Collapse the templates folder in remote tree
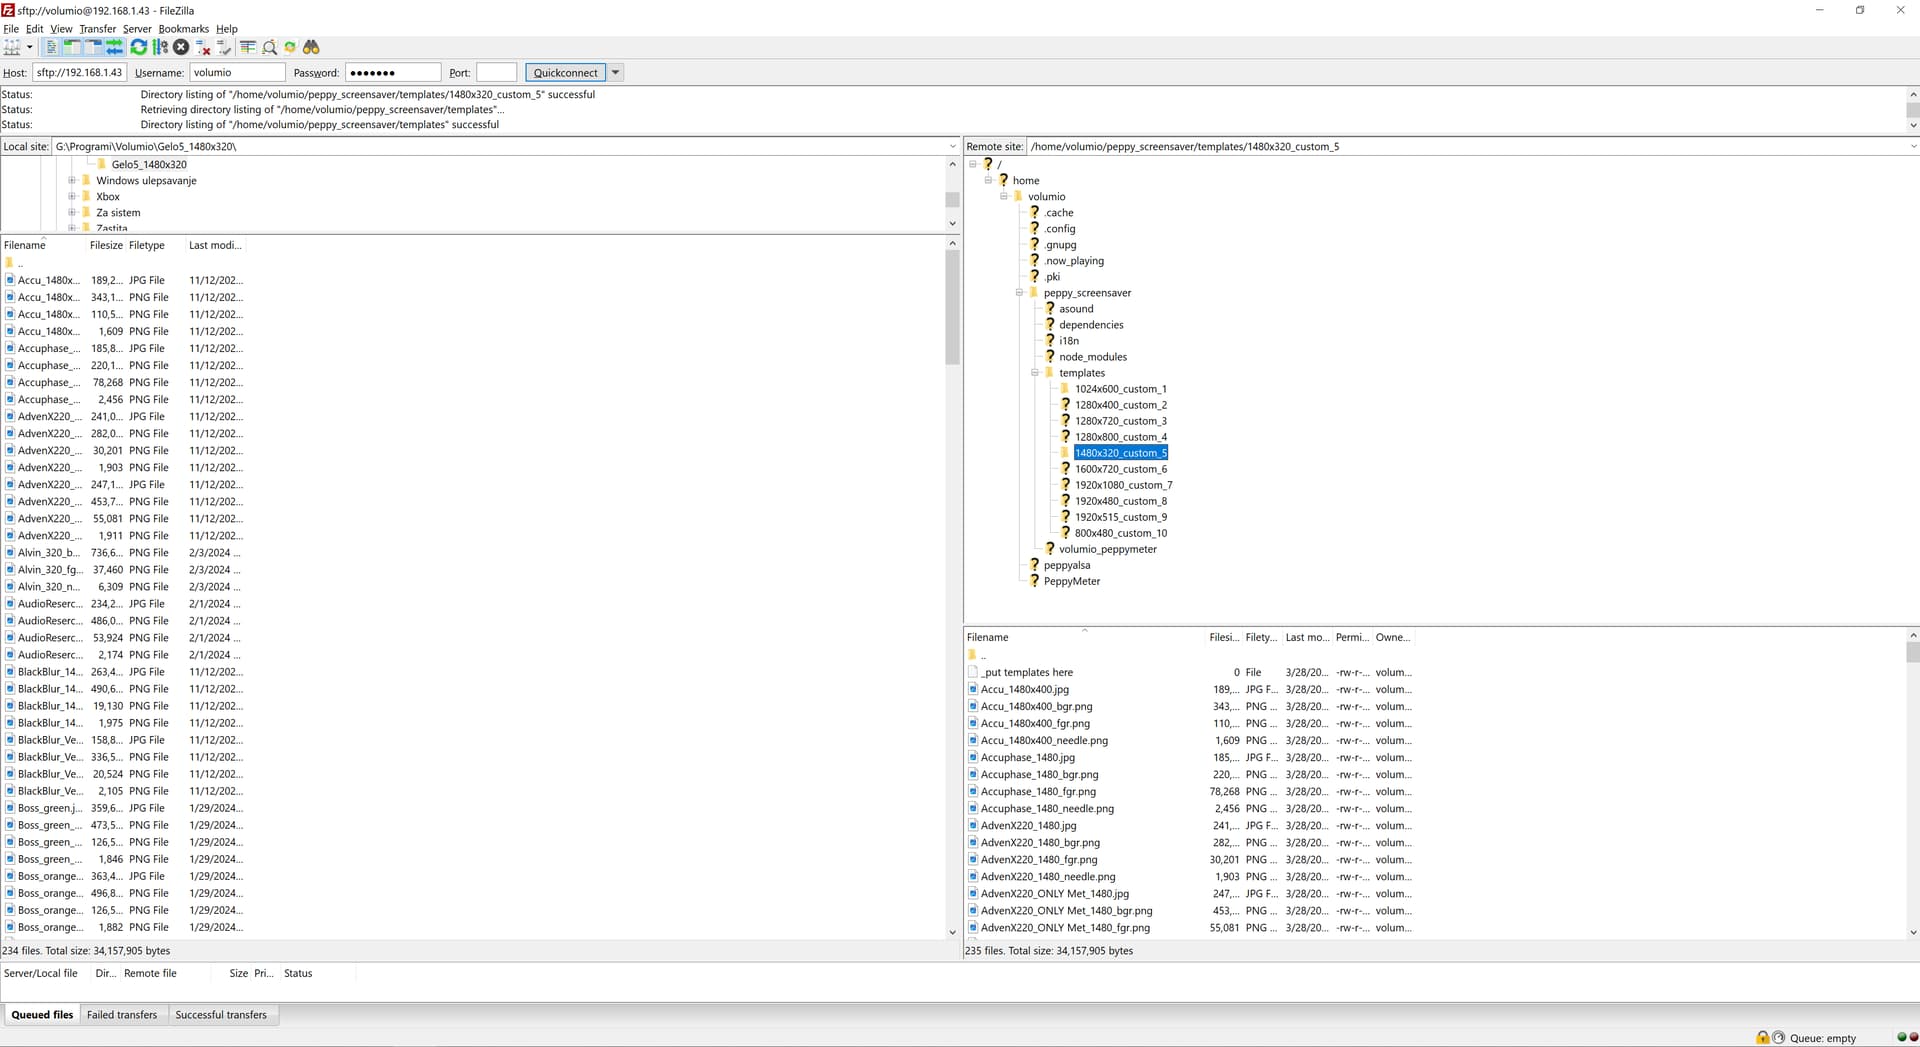1920x1047 pixels. [x=1035, y=373]
